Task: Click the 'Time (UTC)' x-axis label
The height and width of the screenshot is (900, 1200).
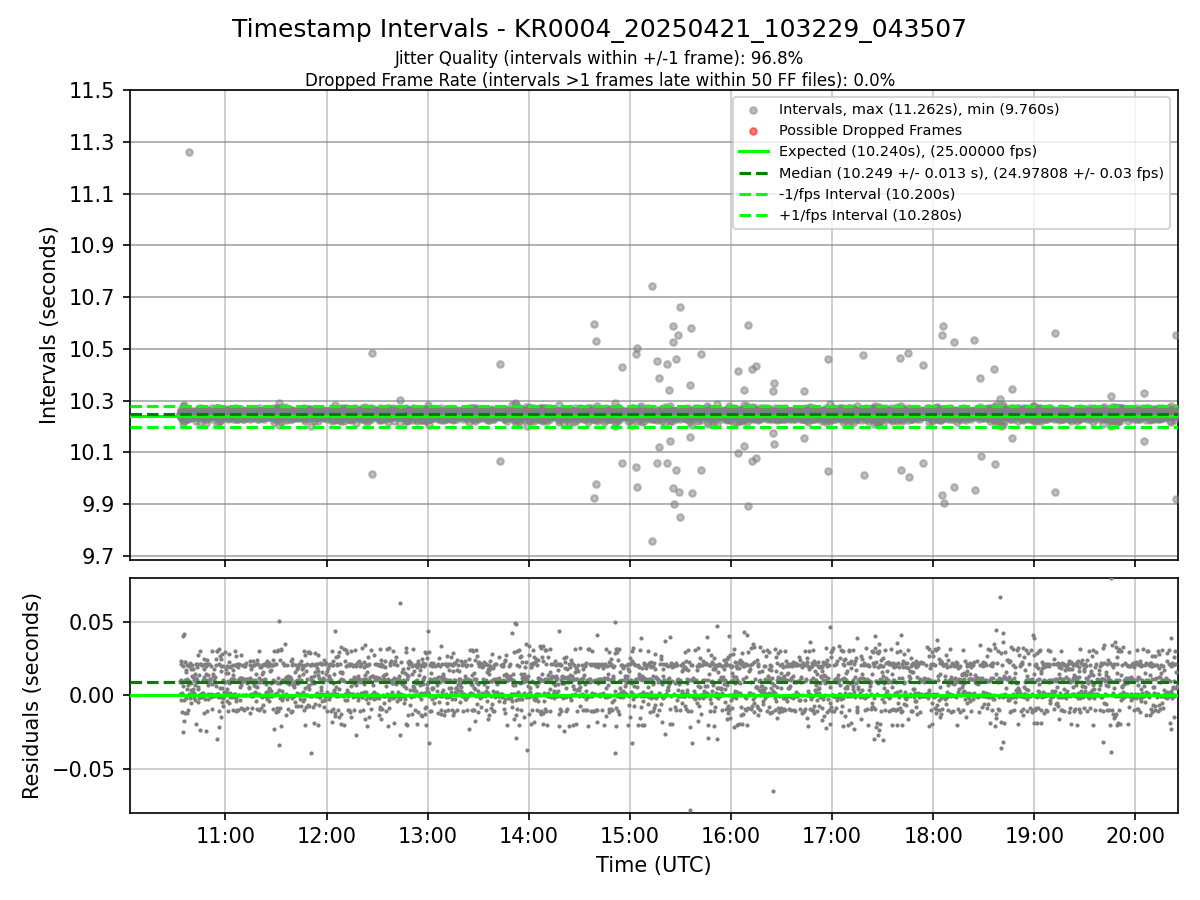Action: (653, 865)
